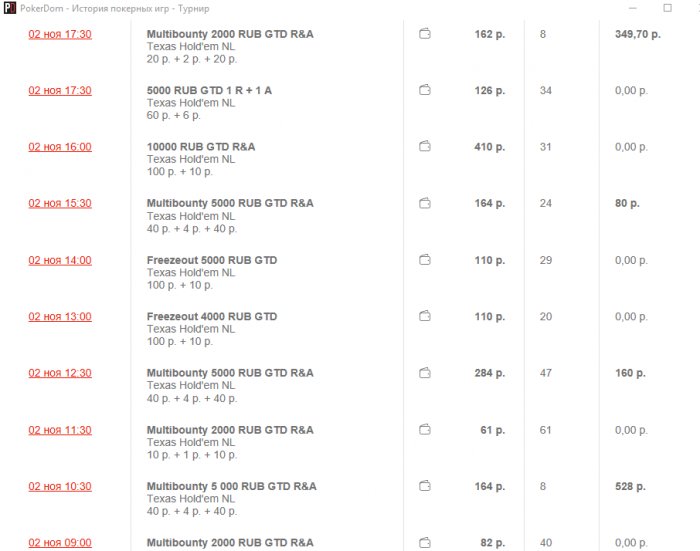Click the PokerDom app icon in title bar
This screenshot has width=700, height=551.
(8, 8)
